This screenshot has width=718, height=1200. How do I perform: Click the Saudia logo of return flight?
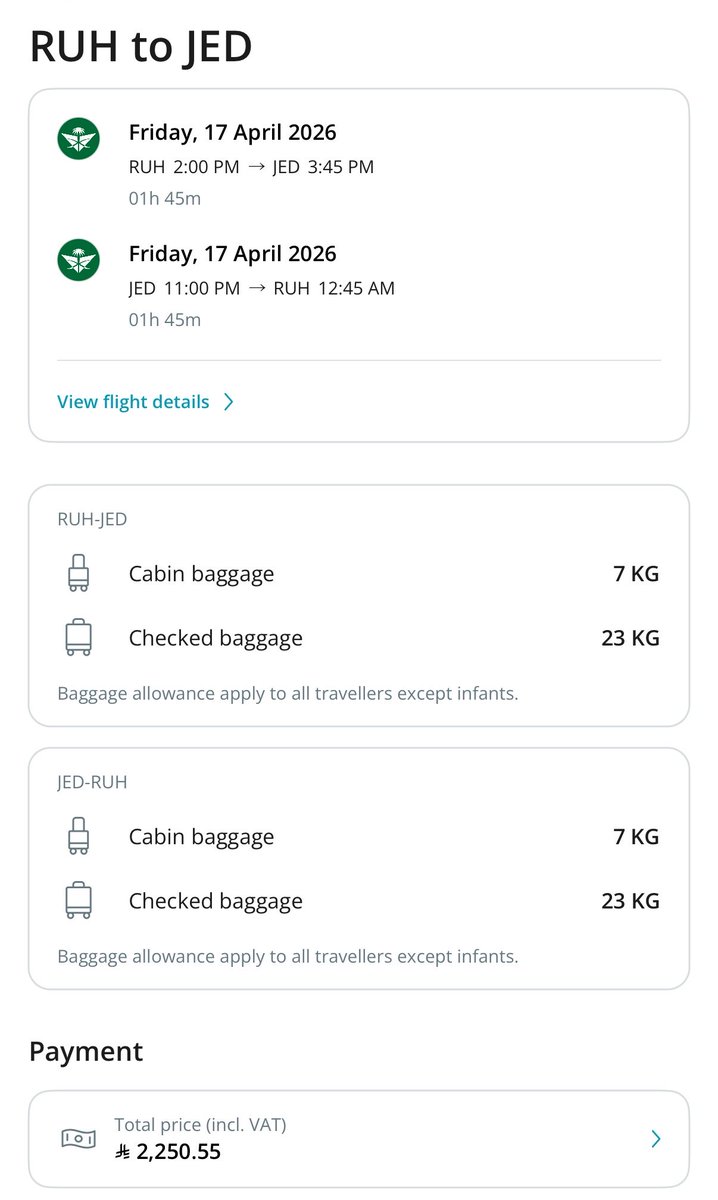78,261
